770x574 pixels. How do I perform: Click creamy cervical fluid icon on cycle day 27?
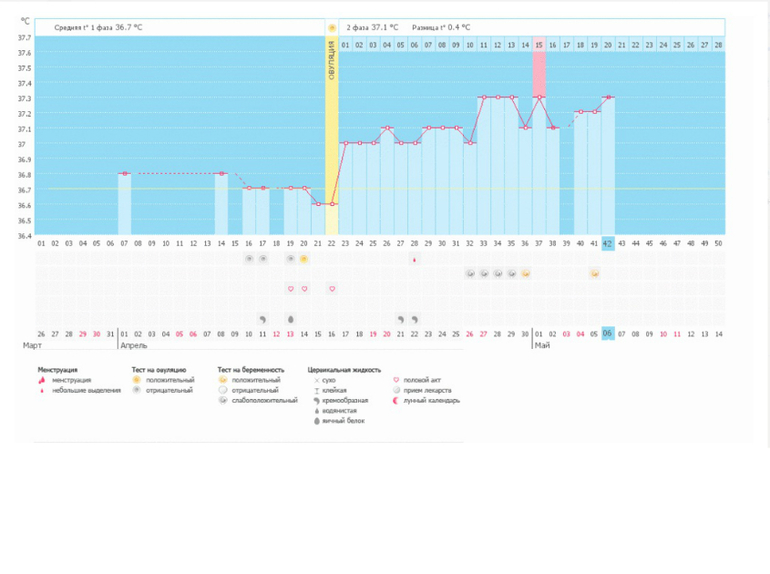pos(401,320)
